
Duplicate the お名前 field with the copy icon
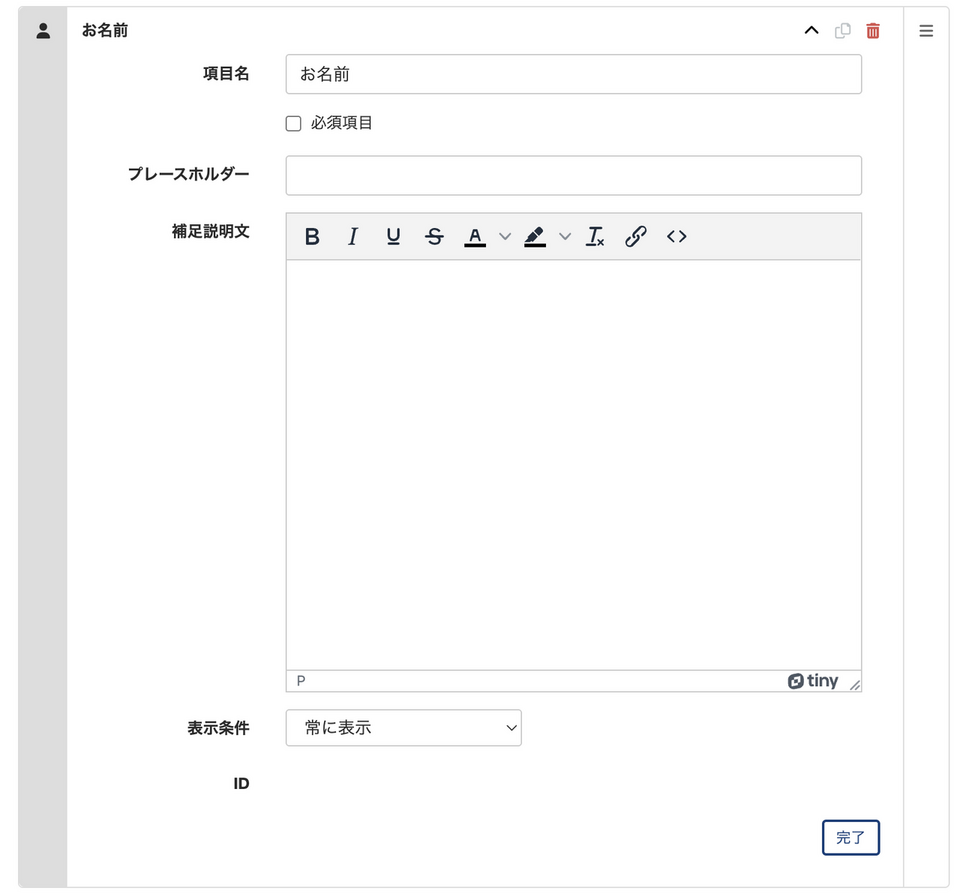[x=843, y=31]
